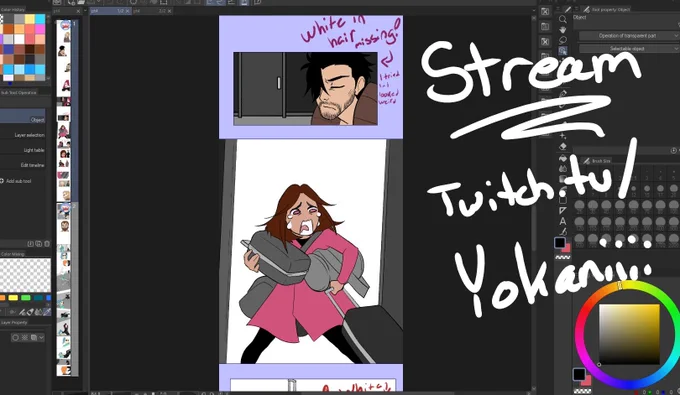Click the black main drawing color in toolbar

(559, 243)
